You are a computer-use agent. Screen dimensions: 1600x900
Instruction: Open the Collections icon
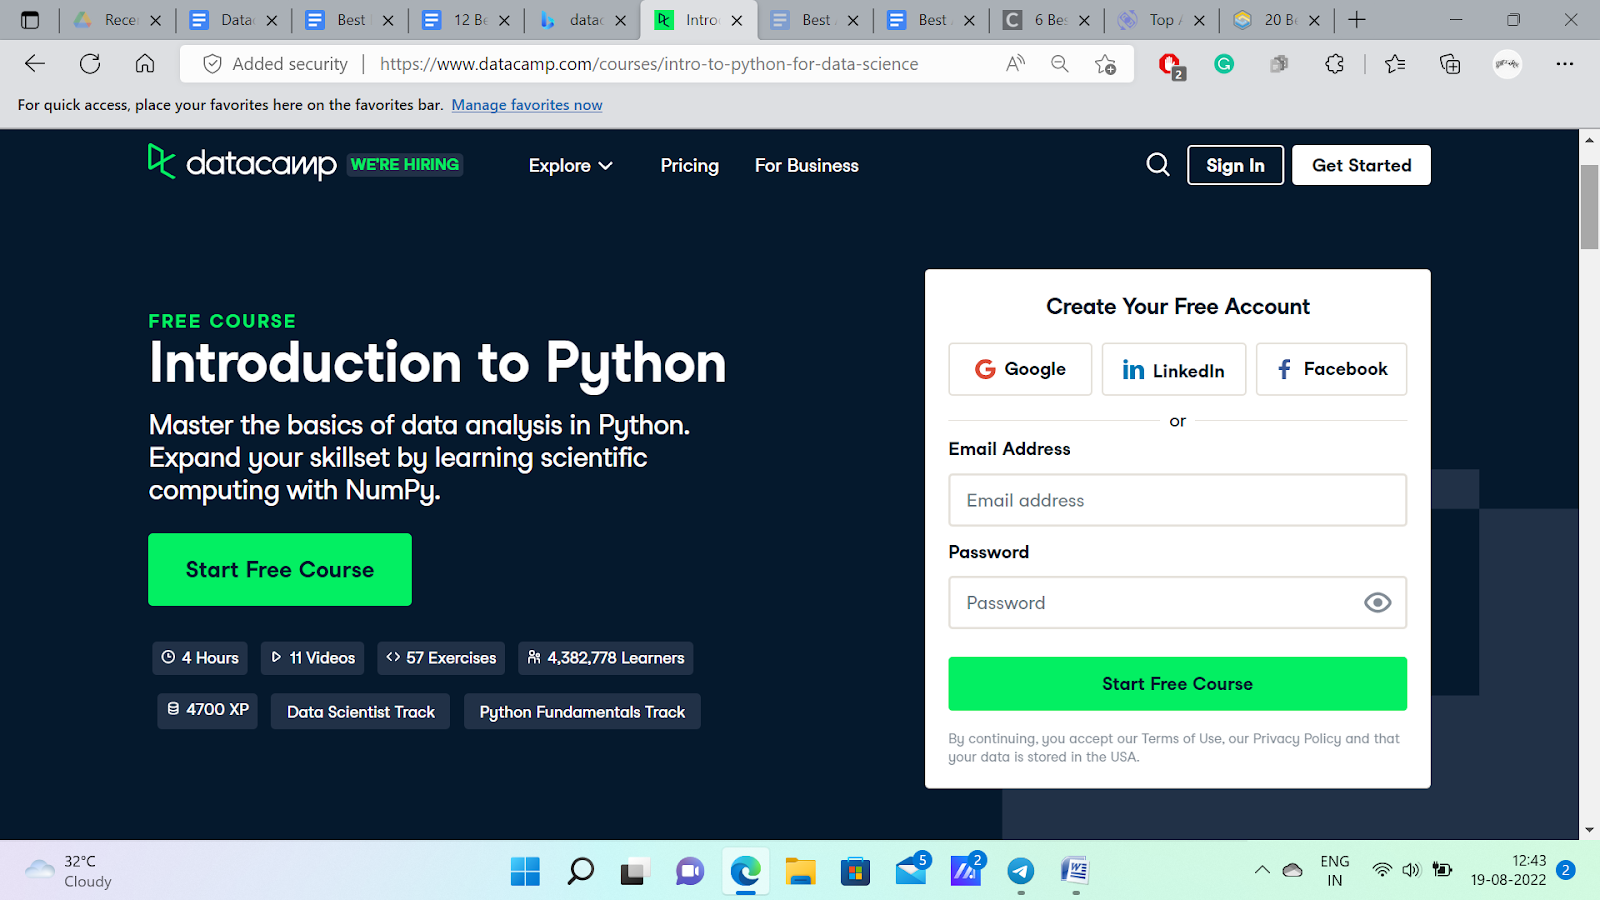click(x=1450, y=64)
